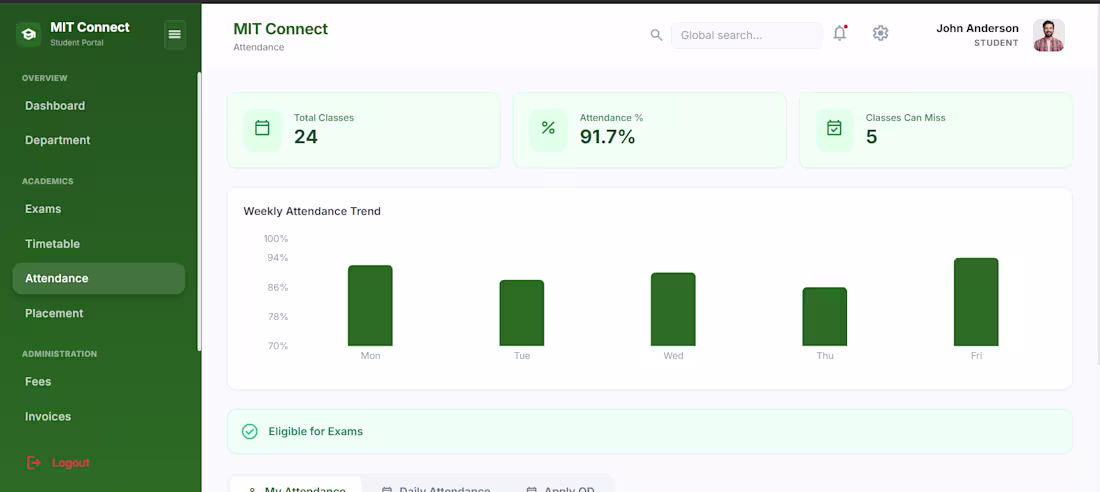Image resolution: width=1100 pixels, height=492 pixels.
Task: Click the STUDENT role label
Action: [x=996, y=44]
